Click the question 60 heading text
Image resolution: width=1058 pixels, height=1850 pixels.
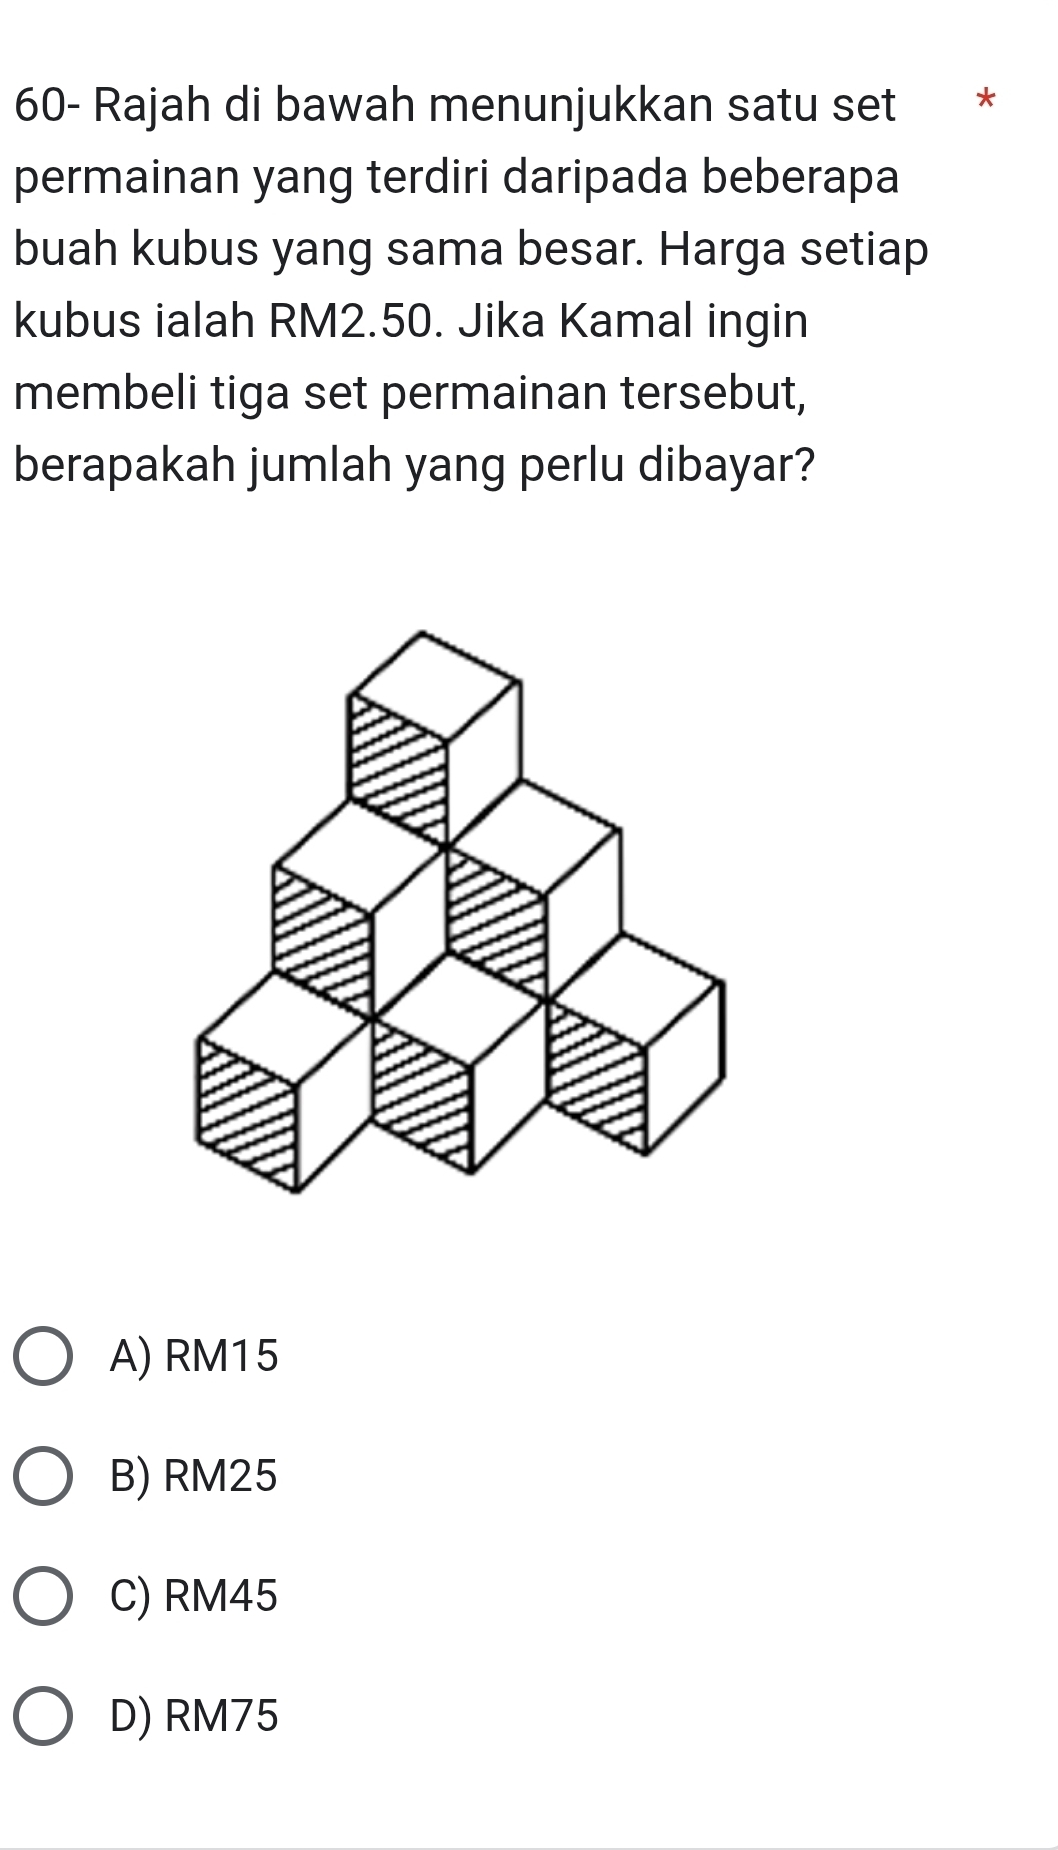point(456,105)
